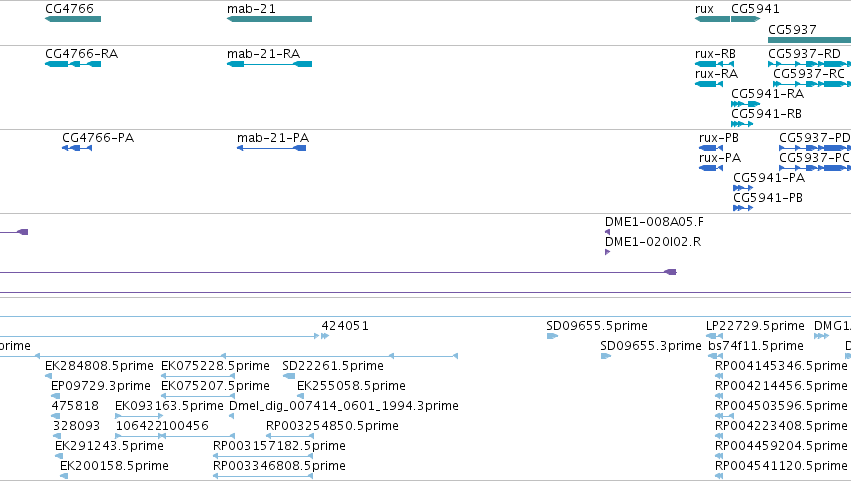This screenshot has width=851, height=481.
Task: Click the long purple feature's end block
Action: [671, 272]
